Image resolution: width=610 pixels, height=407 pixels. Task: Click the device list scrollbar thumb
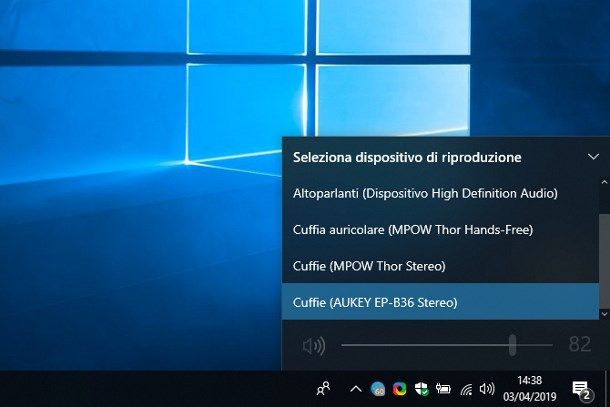[x=604, y=261]
